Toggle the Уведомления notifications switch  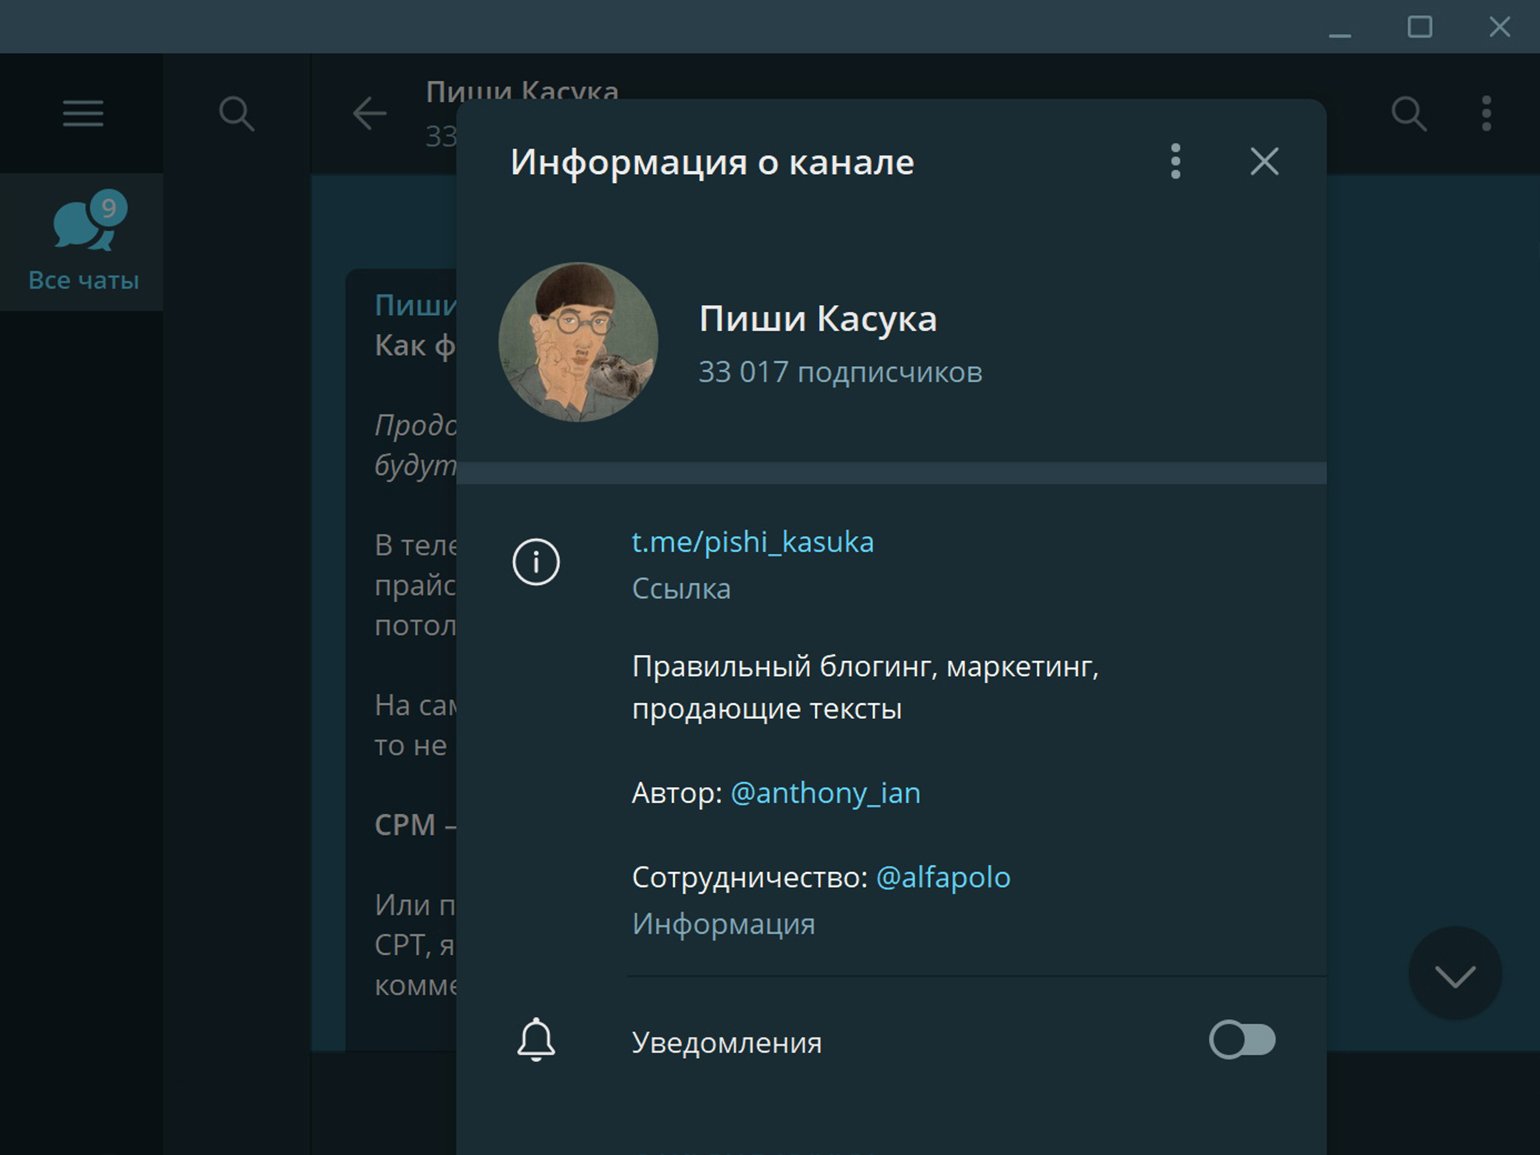[x=1242, y=1040]
